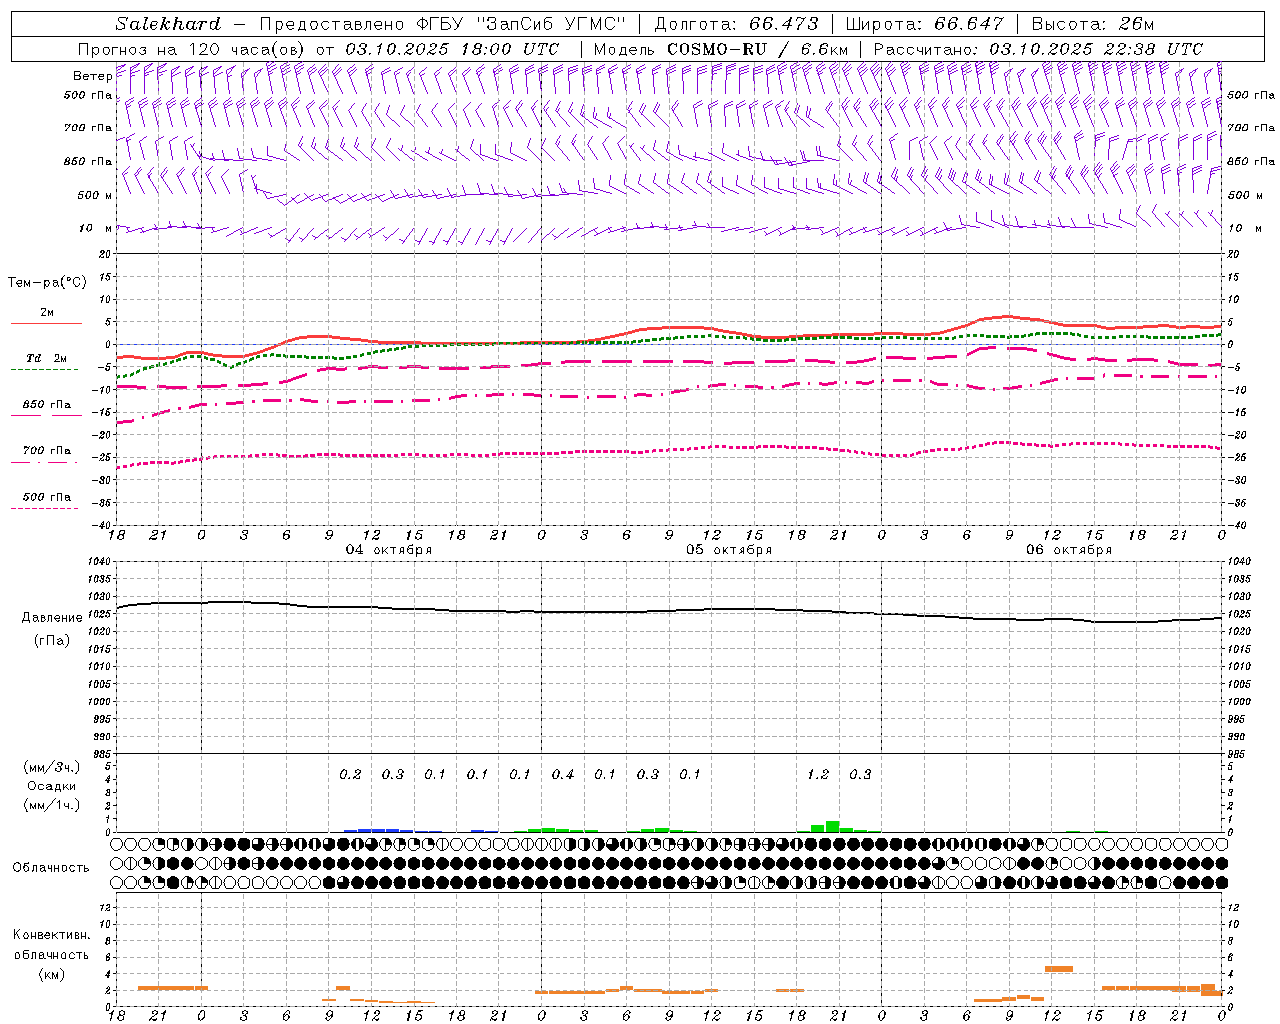Image resolution: width=1280 pixels, height=1024 pixels.
Task: Click the (мм/3ч.) precipitation unit label
Action: click(x=52, y=767)
